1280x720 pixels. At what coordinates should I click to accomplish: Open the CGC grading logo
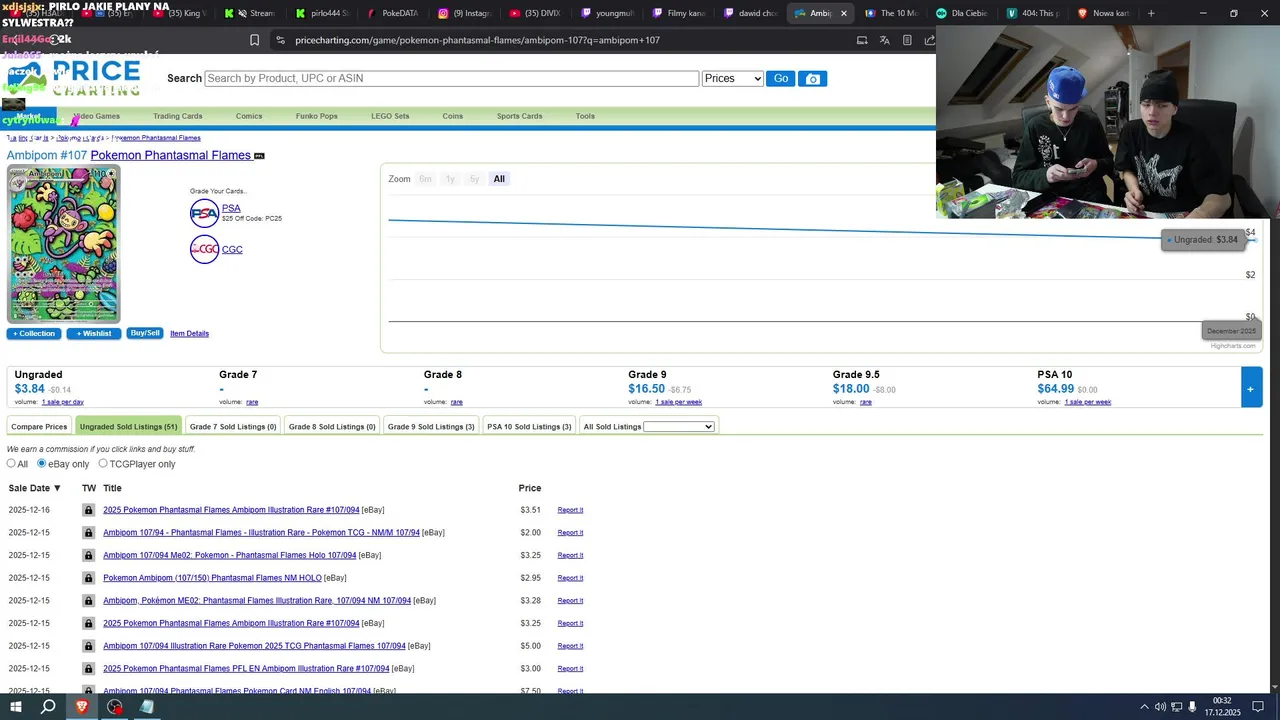coord(204,249)
